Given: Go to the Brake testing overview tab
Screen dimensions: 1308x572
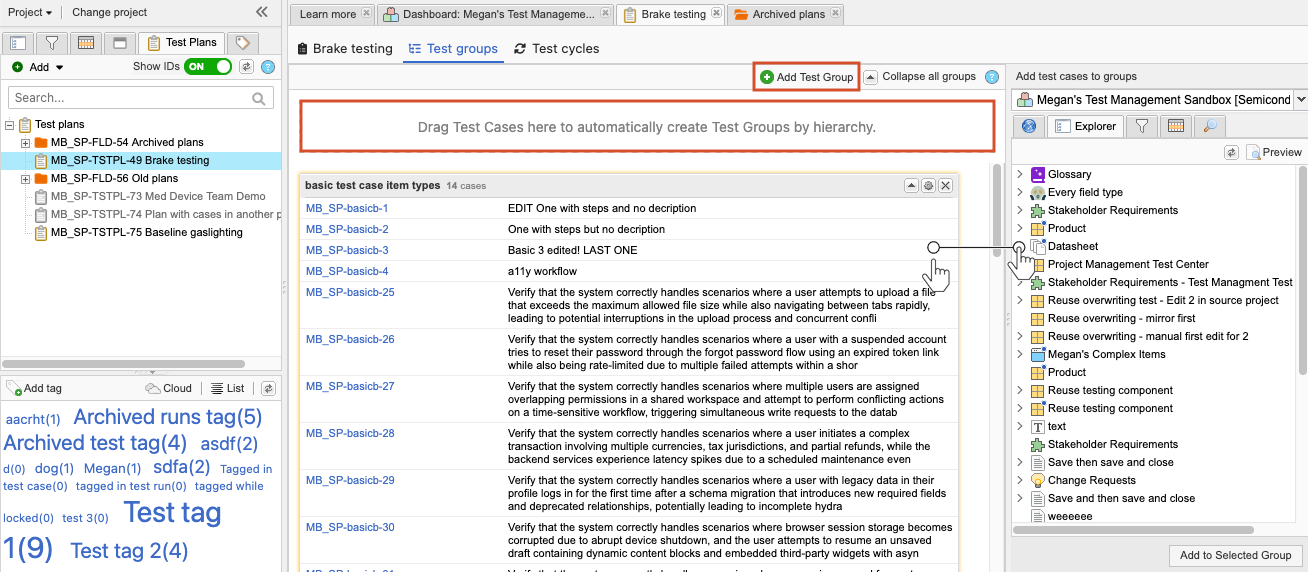Looking at the screenshot, I should tap(346, 48).
